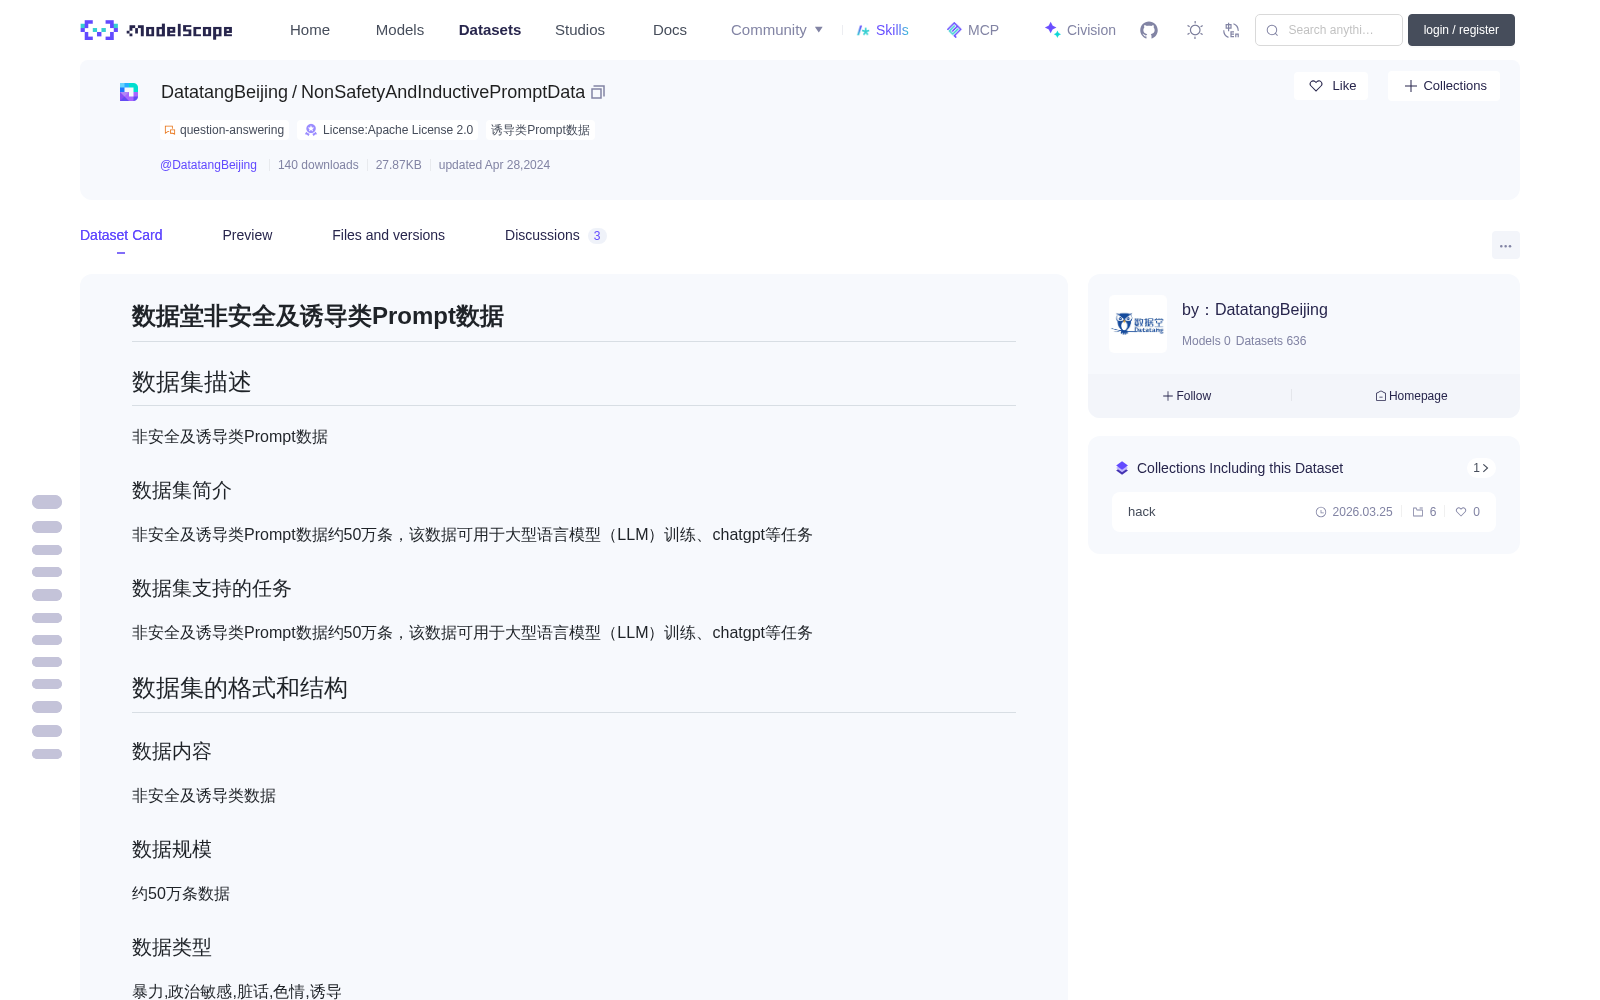Screen dimensions: 1600x1000
Task: Open the @DatatangBeijing author link
Action: pyautogui.click(x=208, y=165)
